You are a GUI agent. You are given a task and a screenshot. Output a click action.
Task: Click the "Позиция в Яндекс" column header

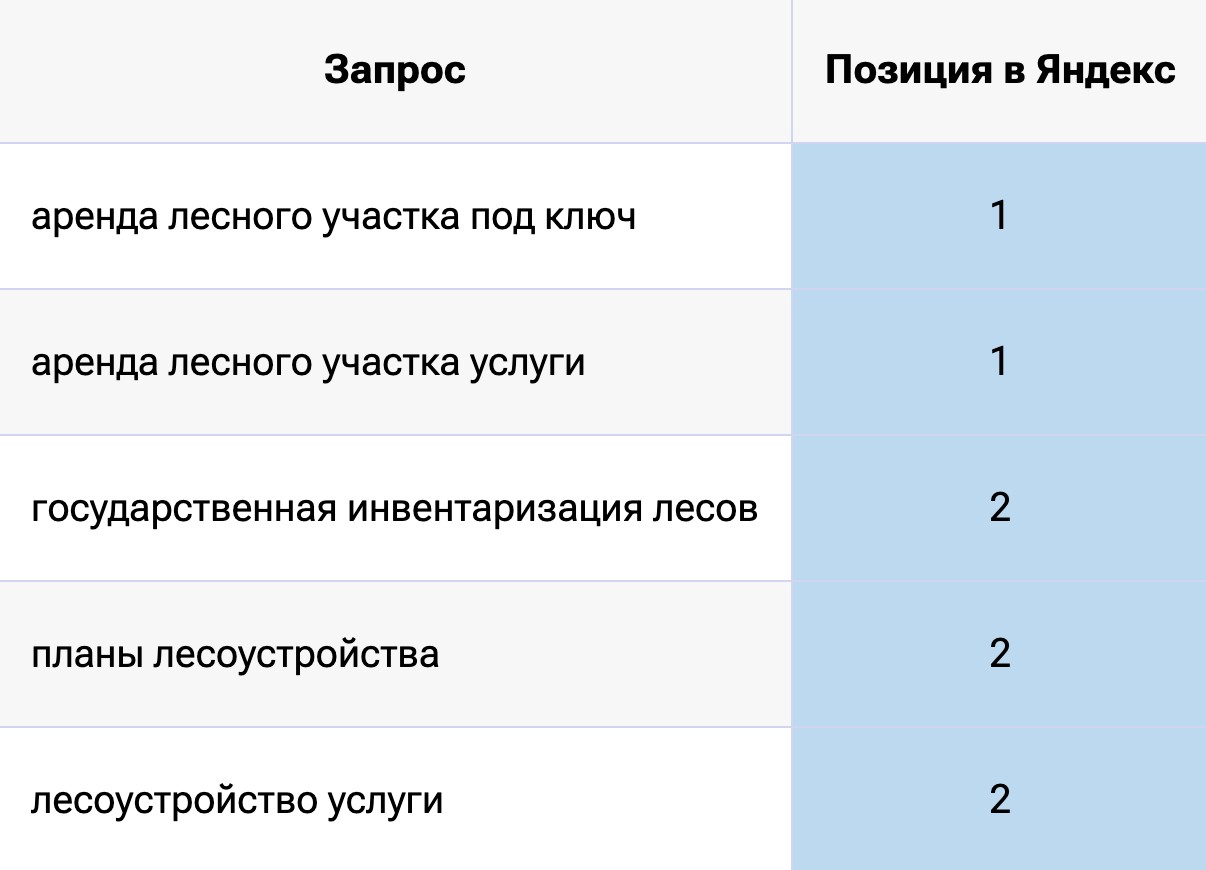click(999, 71)
